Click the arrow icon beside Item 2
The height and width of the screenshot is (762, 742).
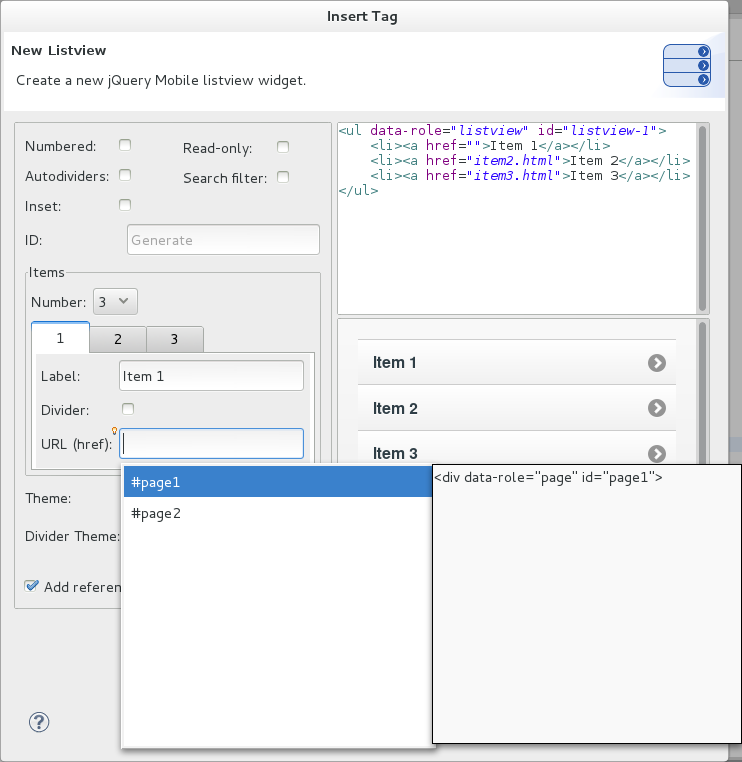[656, 408]
